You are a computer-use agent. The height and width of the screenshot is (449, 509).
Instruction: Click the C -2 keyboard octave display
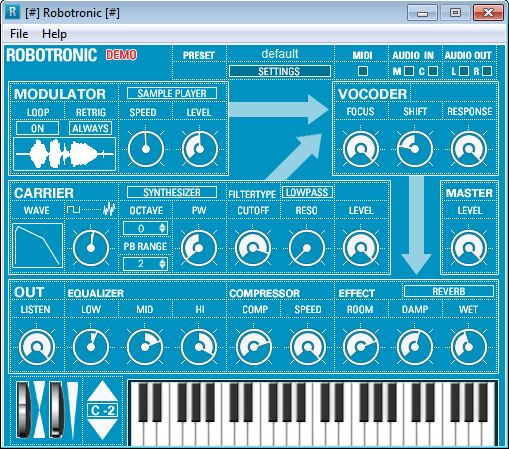tap(102, 410)
